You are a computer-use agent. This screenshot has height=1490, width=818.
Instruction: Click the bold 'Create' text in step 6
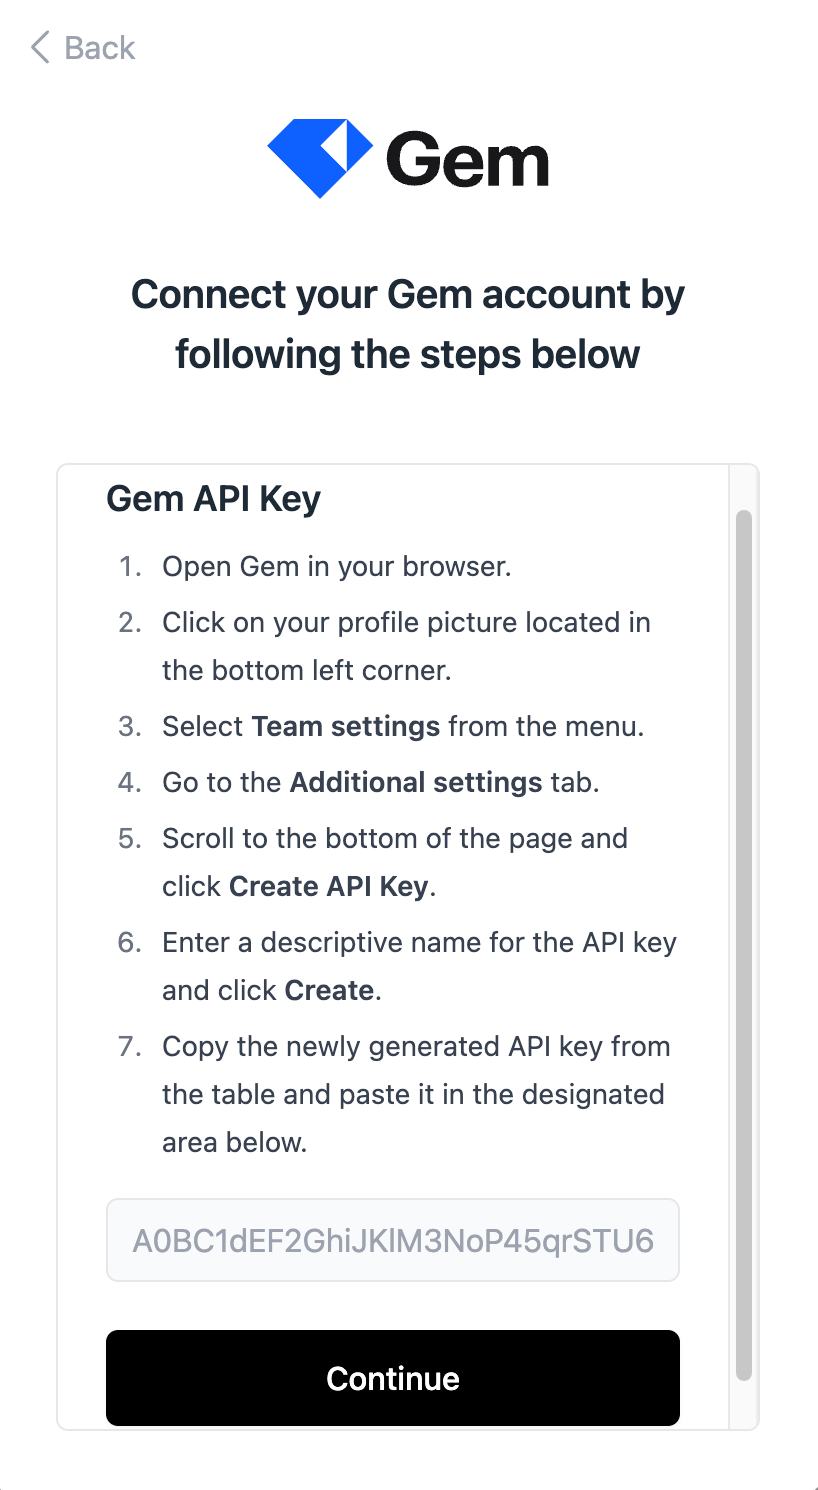(x=329, y=990)
